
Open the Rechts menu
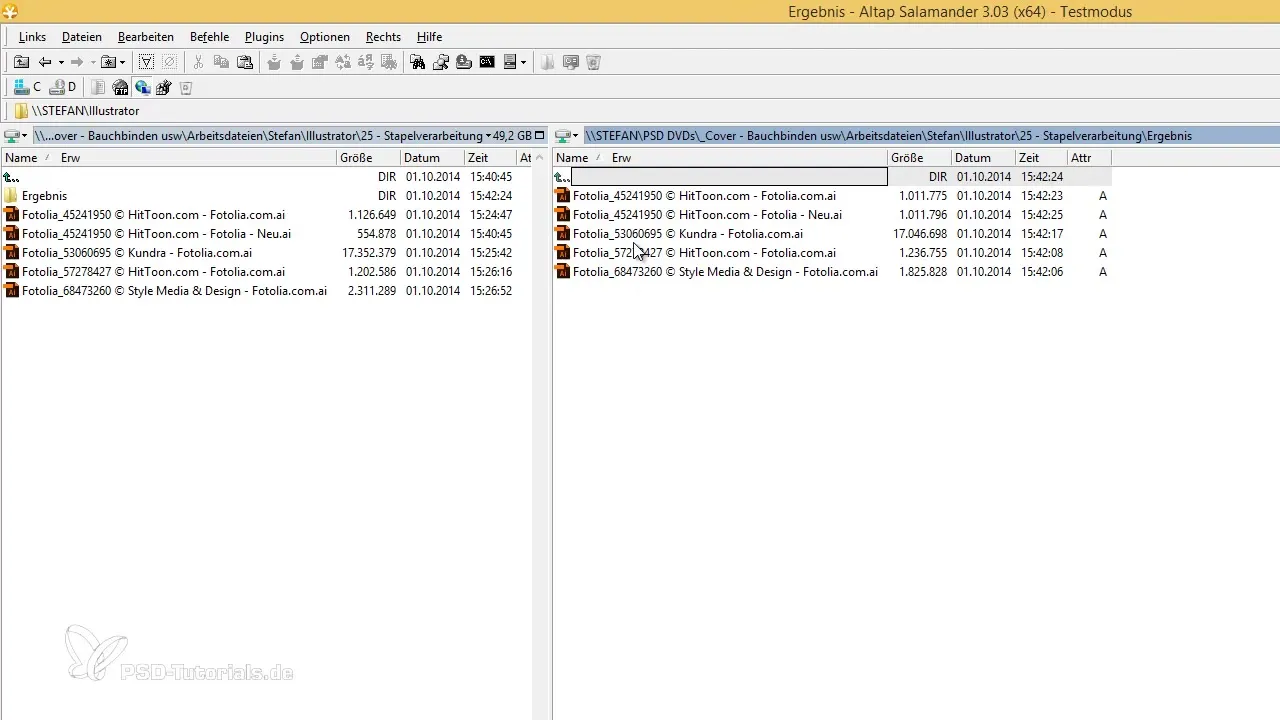[384, 37]
